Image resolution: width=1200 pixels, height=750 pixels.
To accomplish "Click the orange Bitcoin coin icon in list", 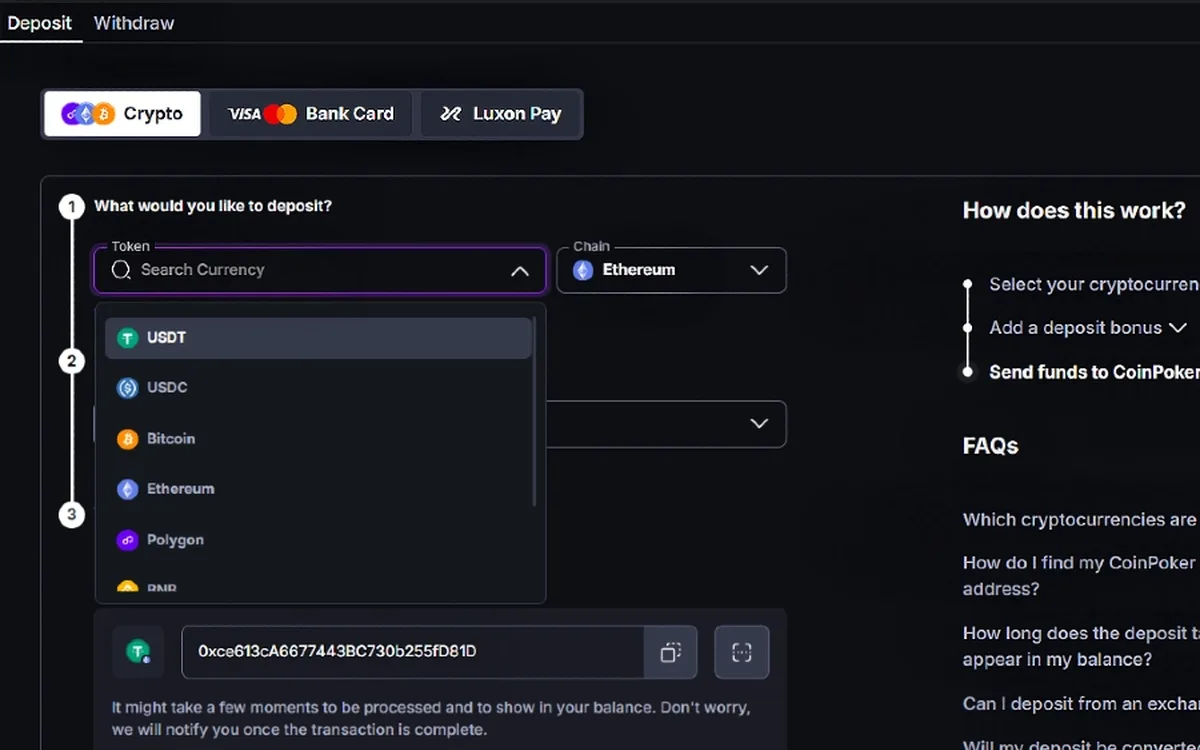I will point(127,439).
